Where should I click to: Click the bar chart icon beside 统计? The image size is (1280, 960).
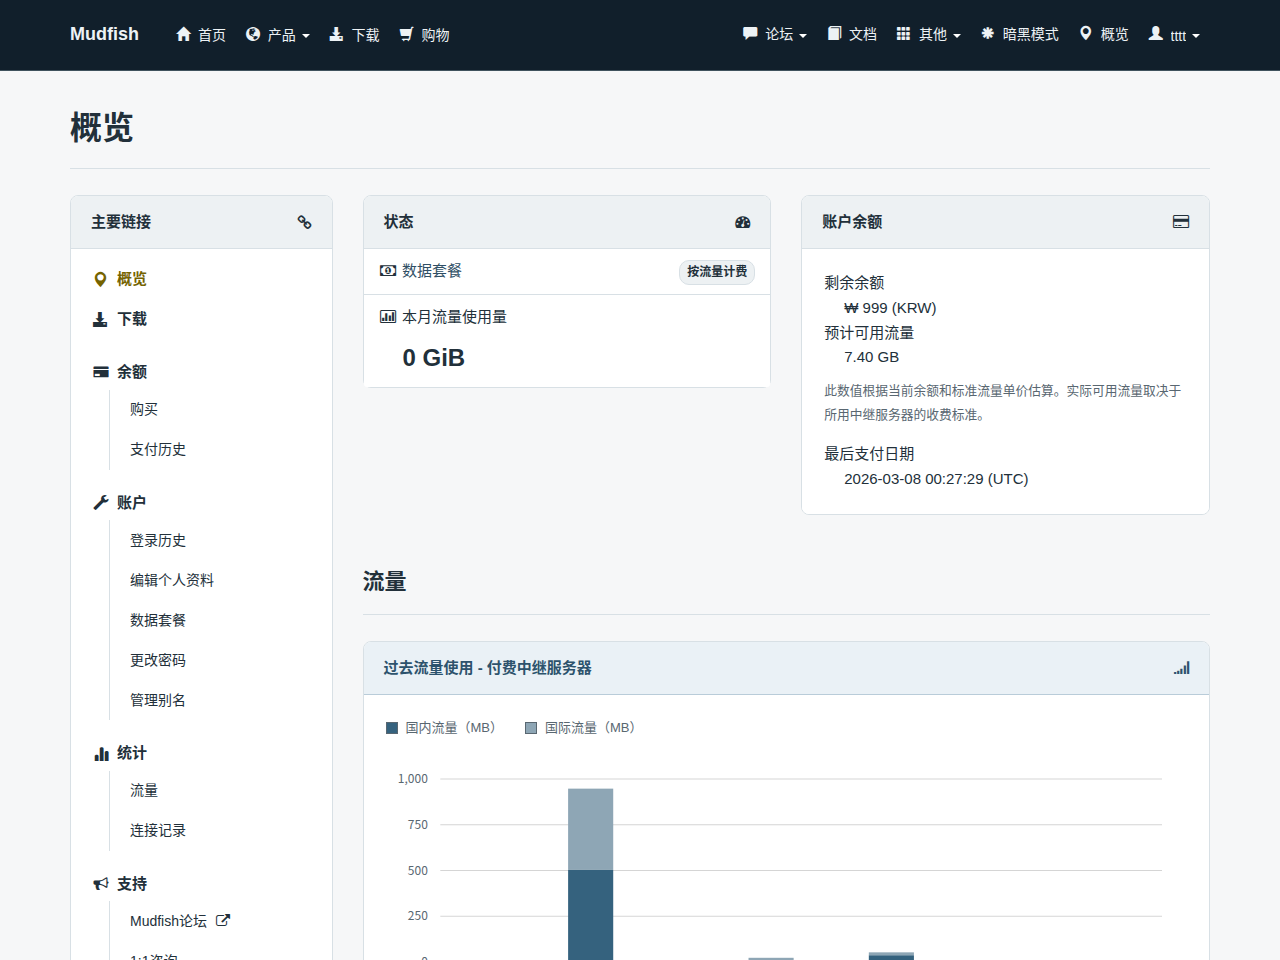[101, 754]
